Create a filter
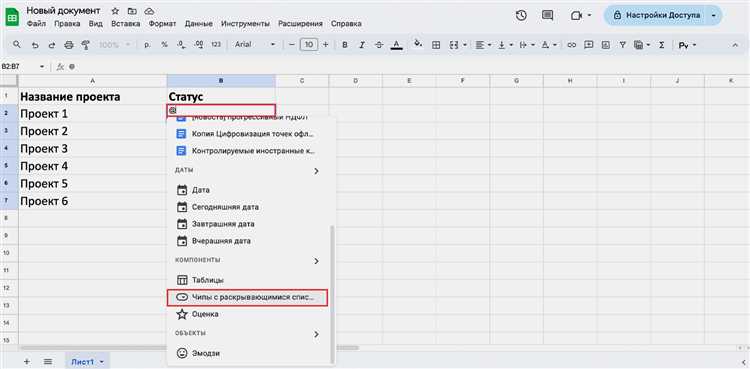This screenshot has width=750, height=369. [x=623, y=45]
